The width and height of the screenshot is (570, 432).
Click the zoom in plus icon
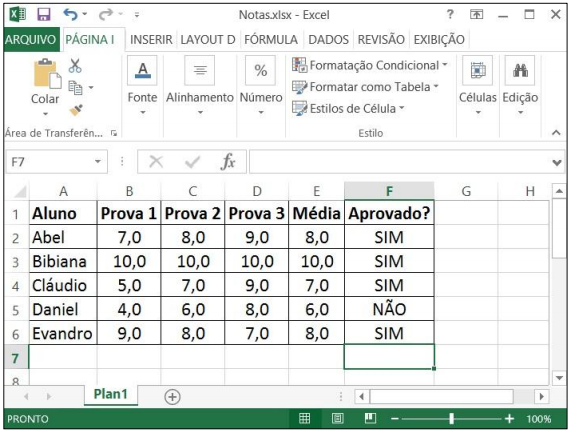pyautogui.click(x=509, y=419)
